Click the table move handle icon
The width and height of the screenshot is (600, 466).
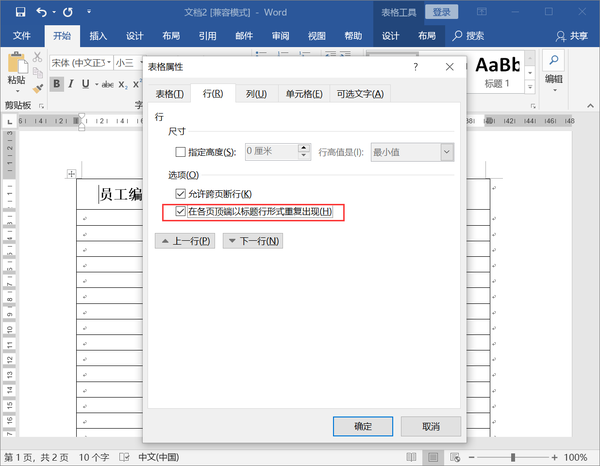[x=71, y=174]
